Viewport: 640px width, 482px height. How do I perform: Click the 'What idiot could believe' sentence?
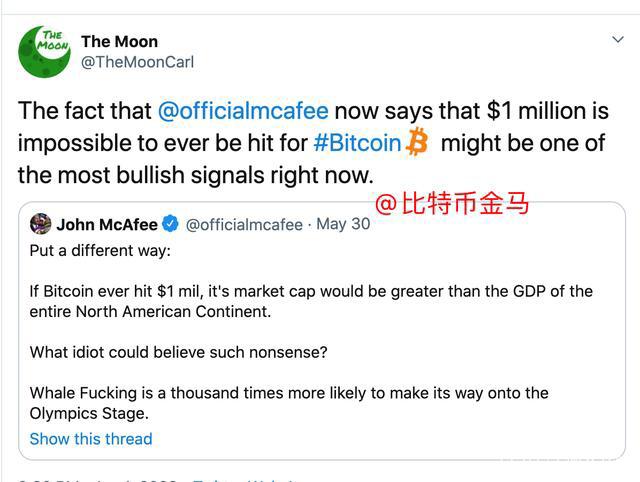tap(178, 352)
